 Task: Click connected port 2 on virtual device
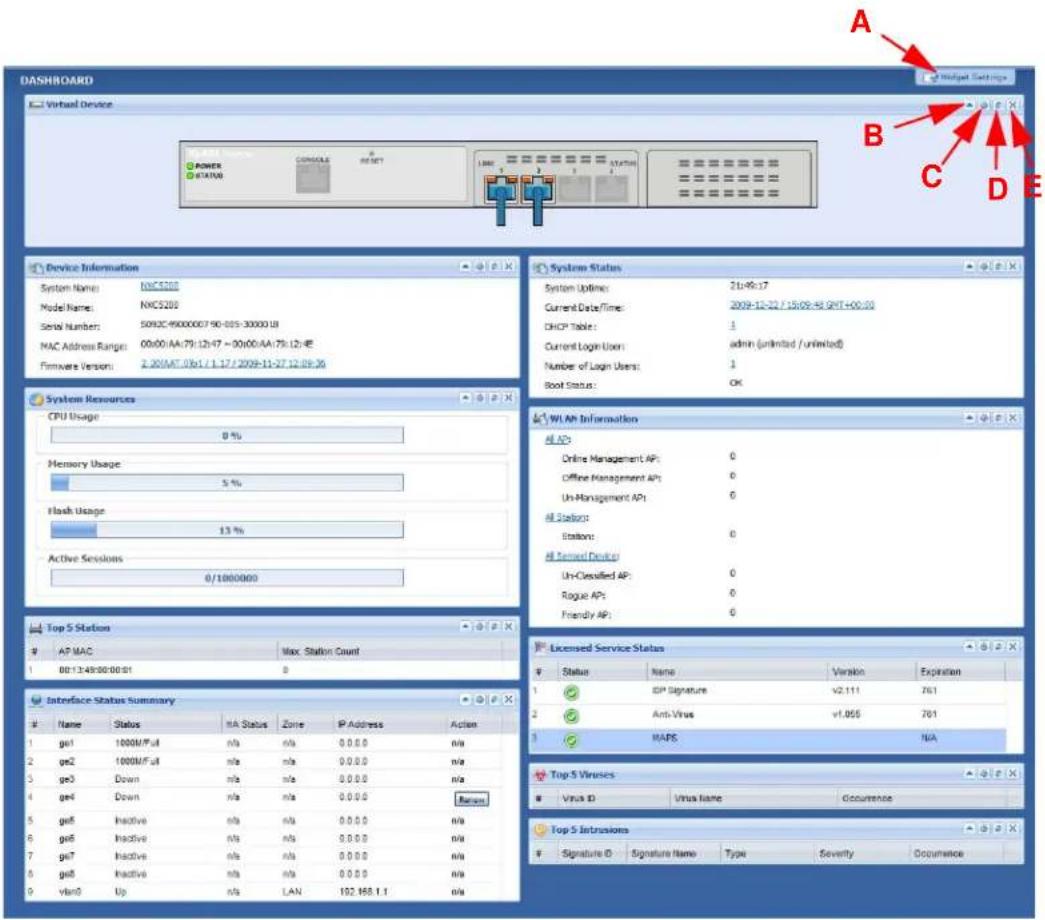click(x=538, y=190)
